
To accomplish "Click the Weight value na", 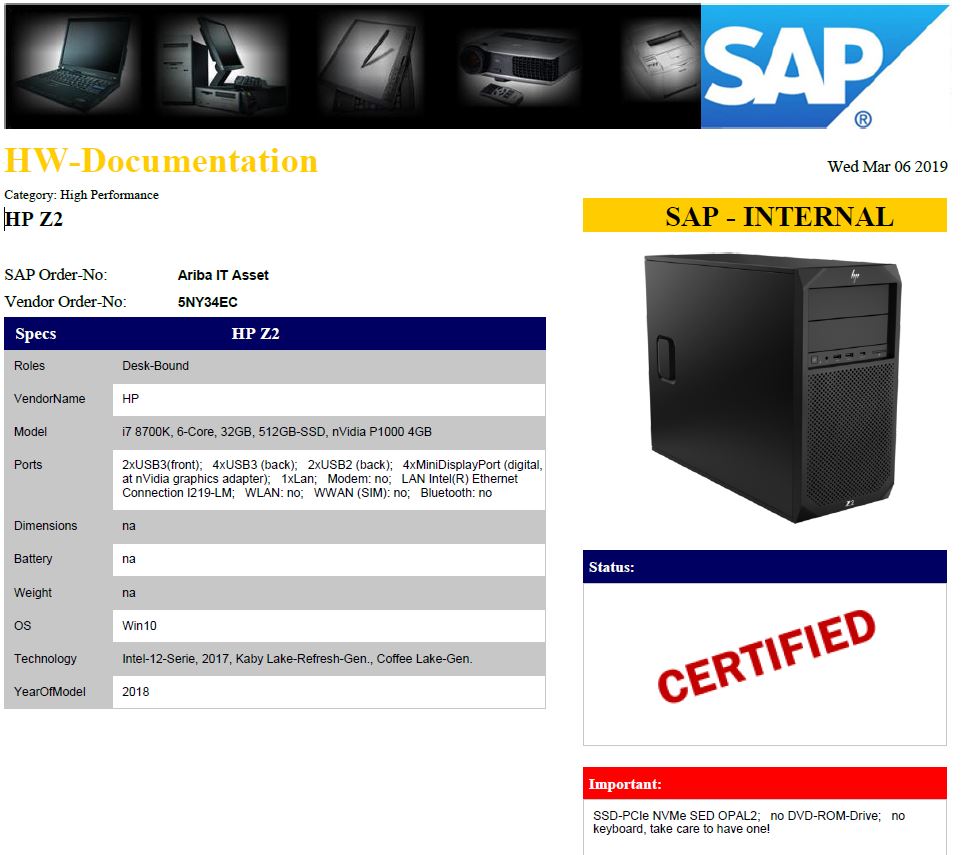I will click(129, 593).
